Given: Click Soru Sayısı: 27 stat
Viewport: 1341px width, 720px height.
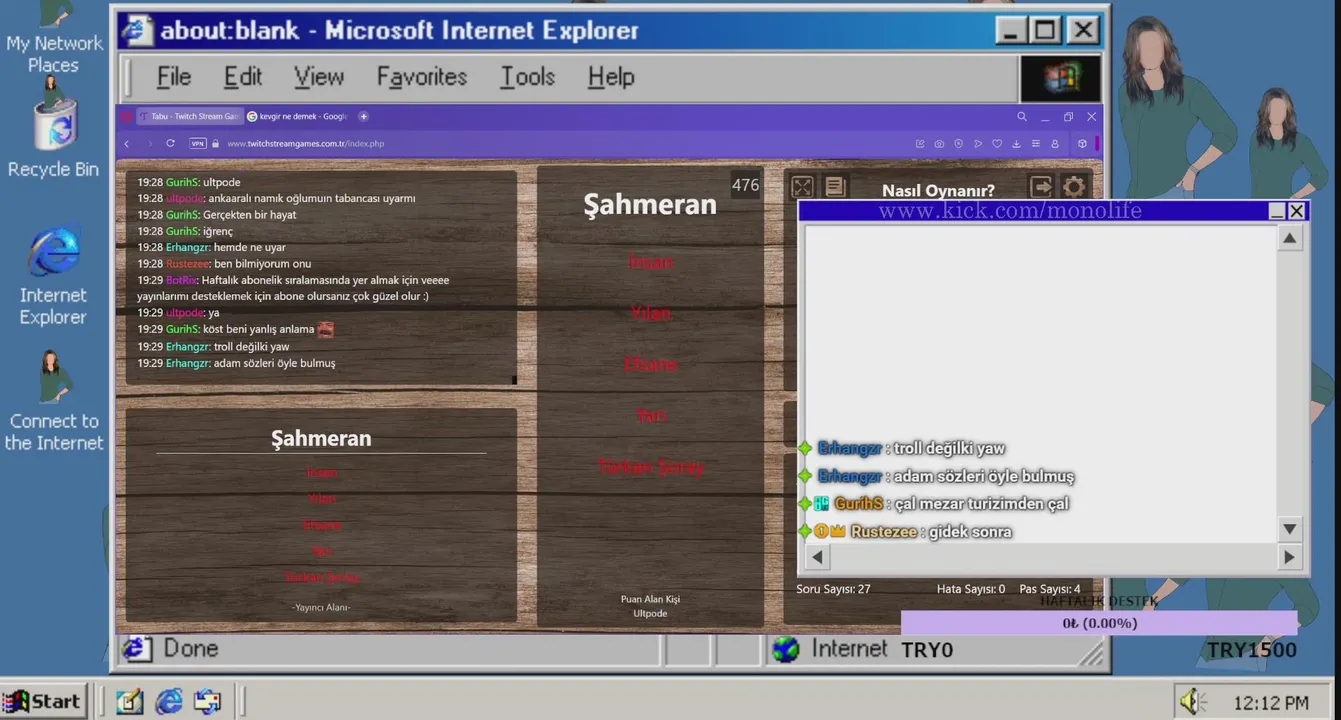Looking at the screenshot, I should 833,589.
